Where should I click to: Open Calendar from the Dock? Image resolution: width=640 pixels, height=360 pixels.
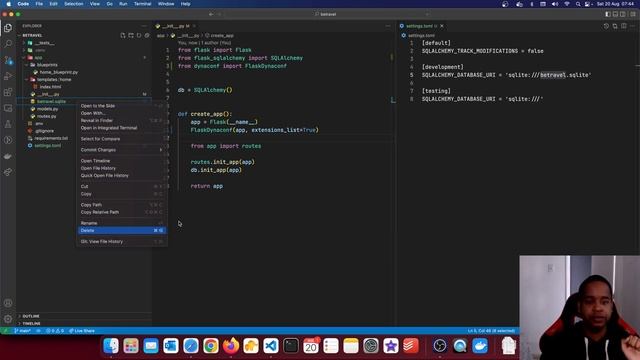pyautogui.click(x=311, y=346)
